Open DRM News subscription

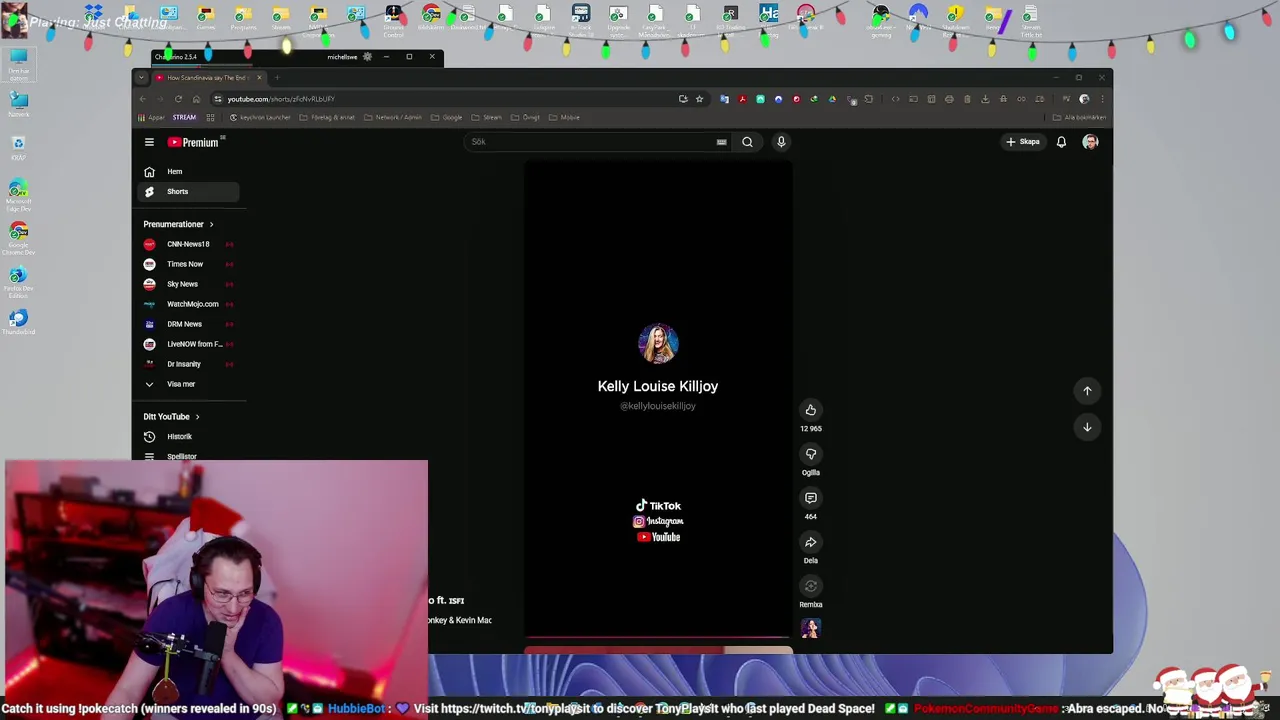coord(189,324)
